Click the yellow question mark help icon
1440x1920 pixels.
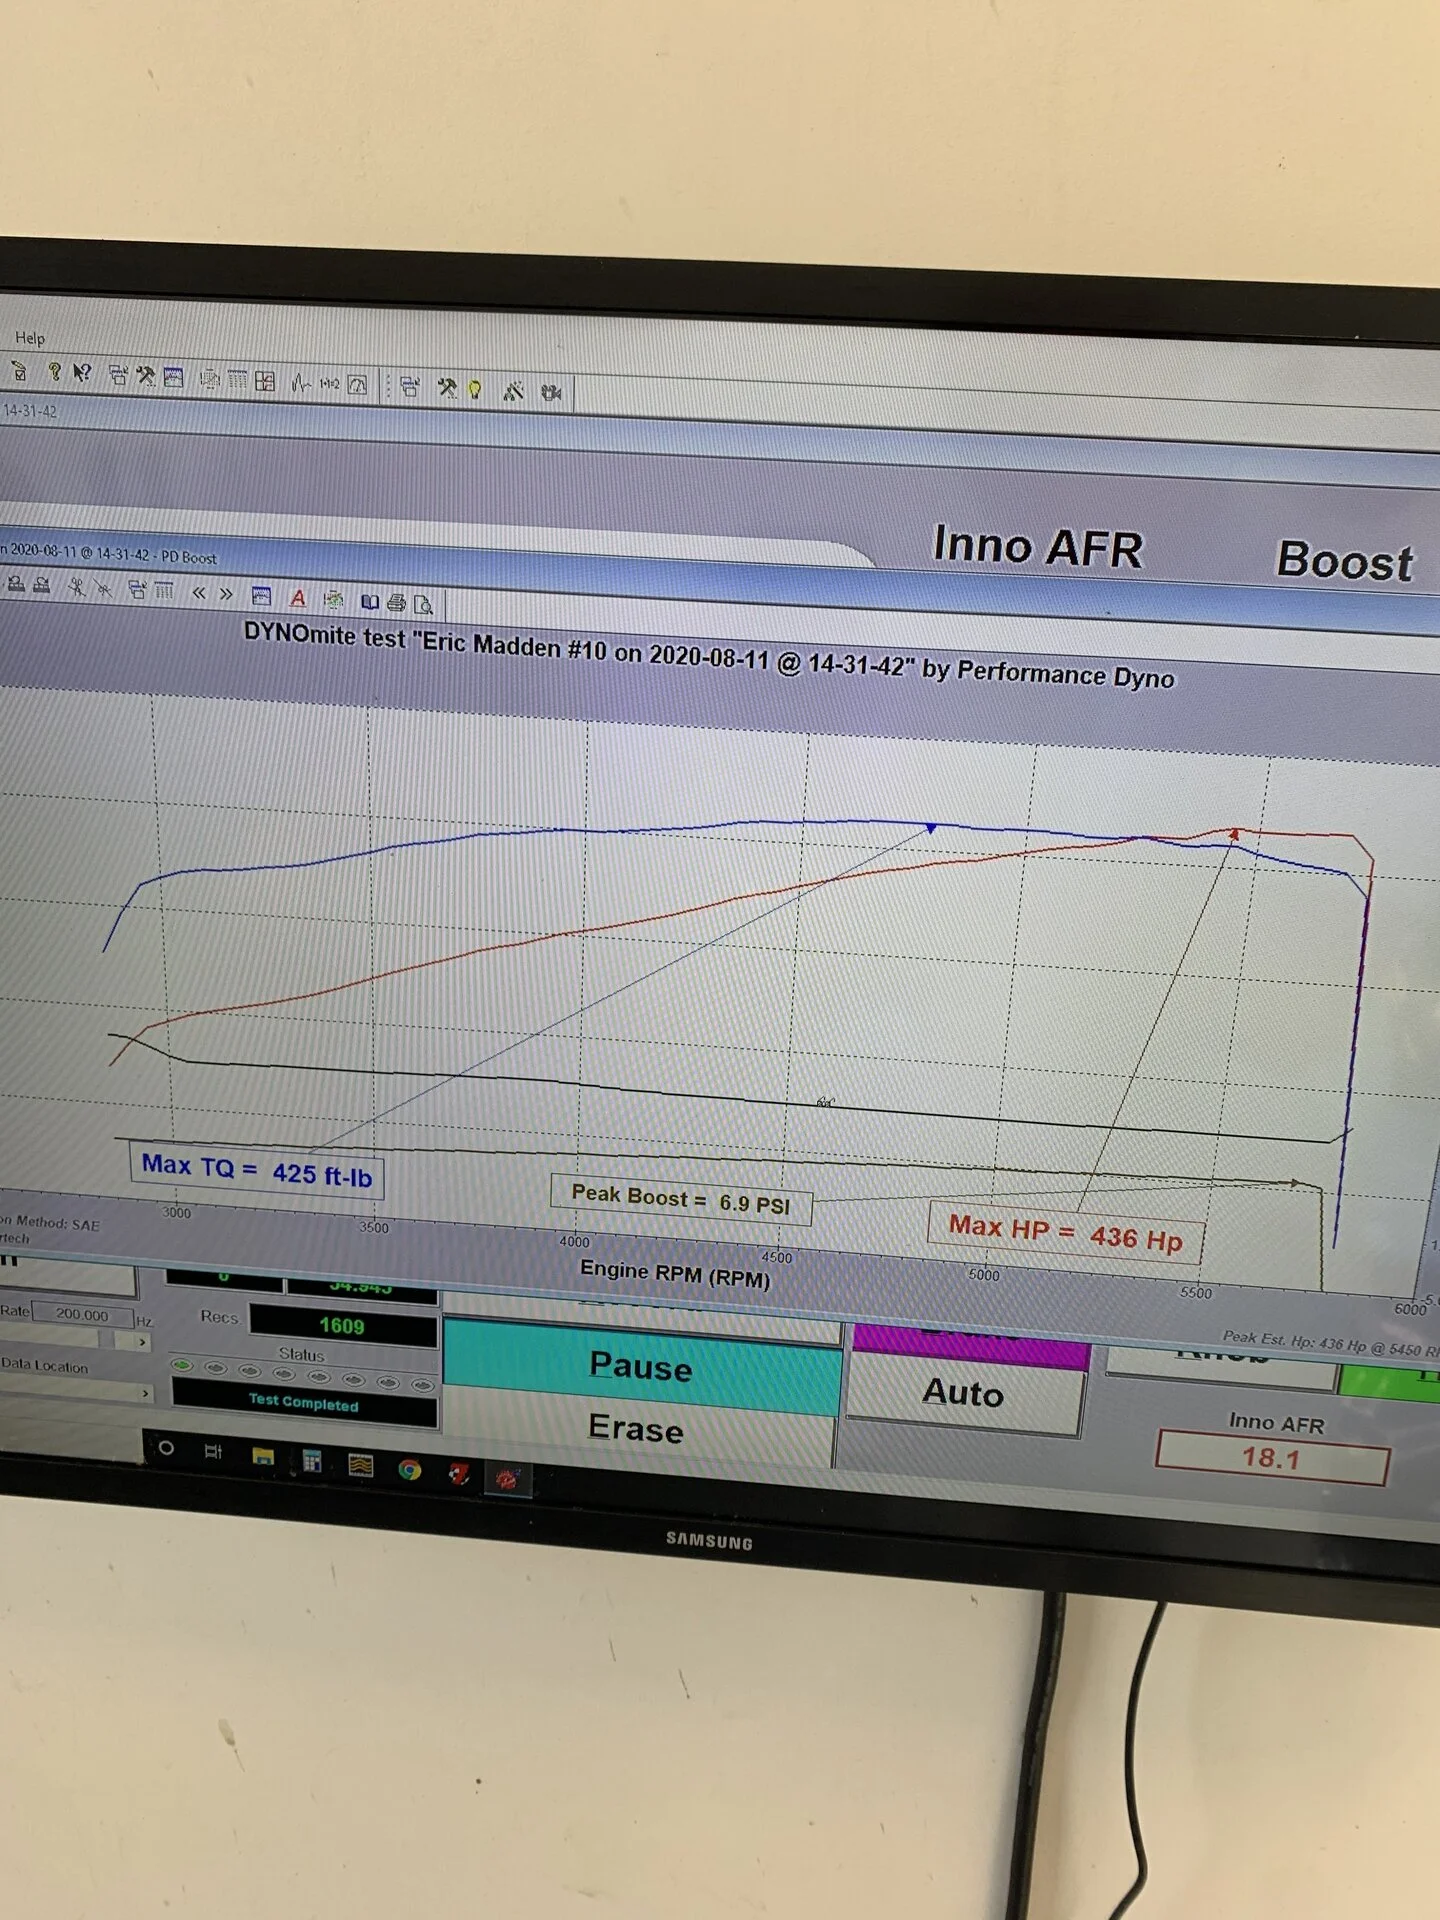(x=55, y=372)
